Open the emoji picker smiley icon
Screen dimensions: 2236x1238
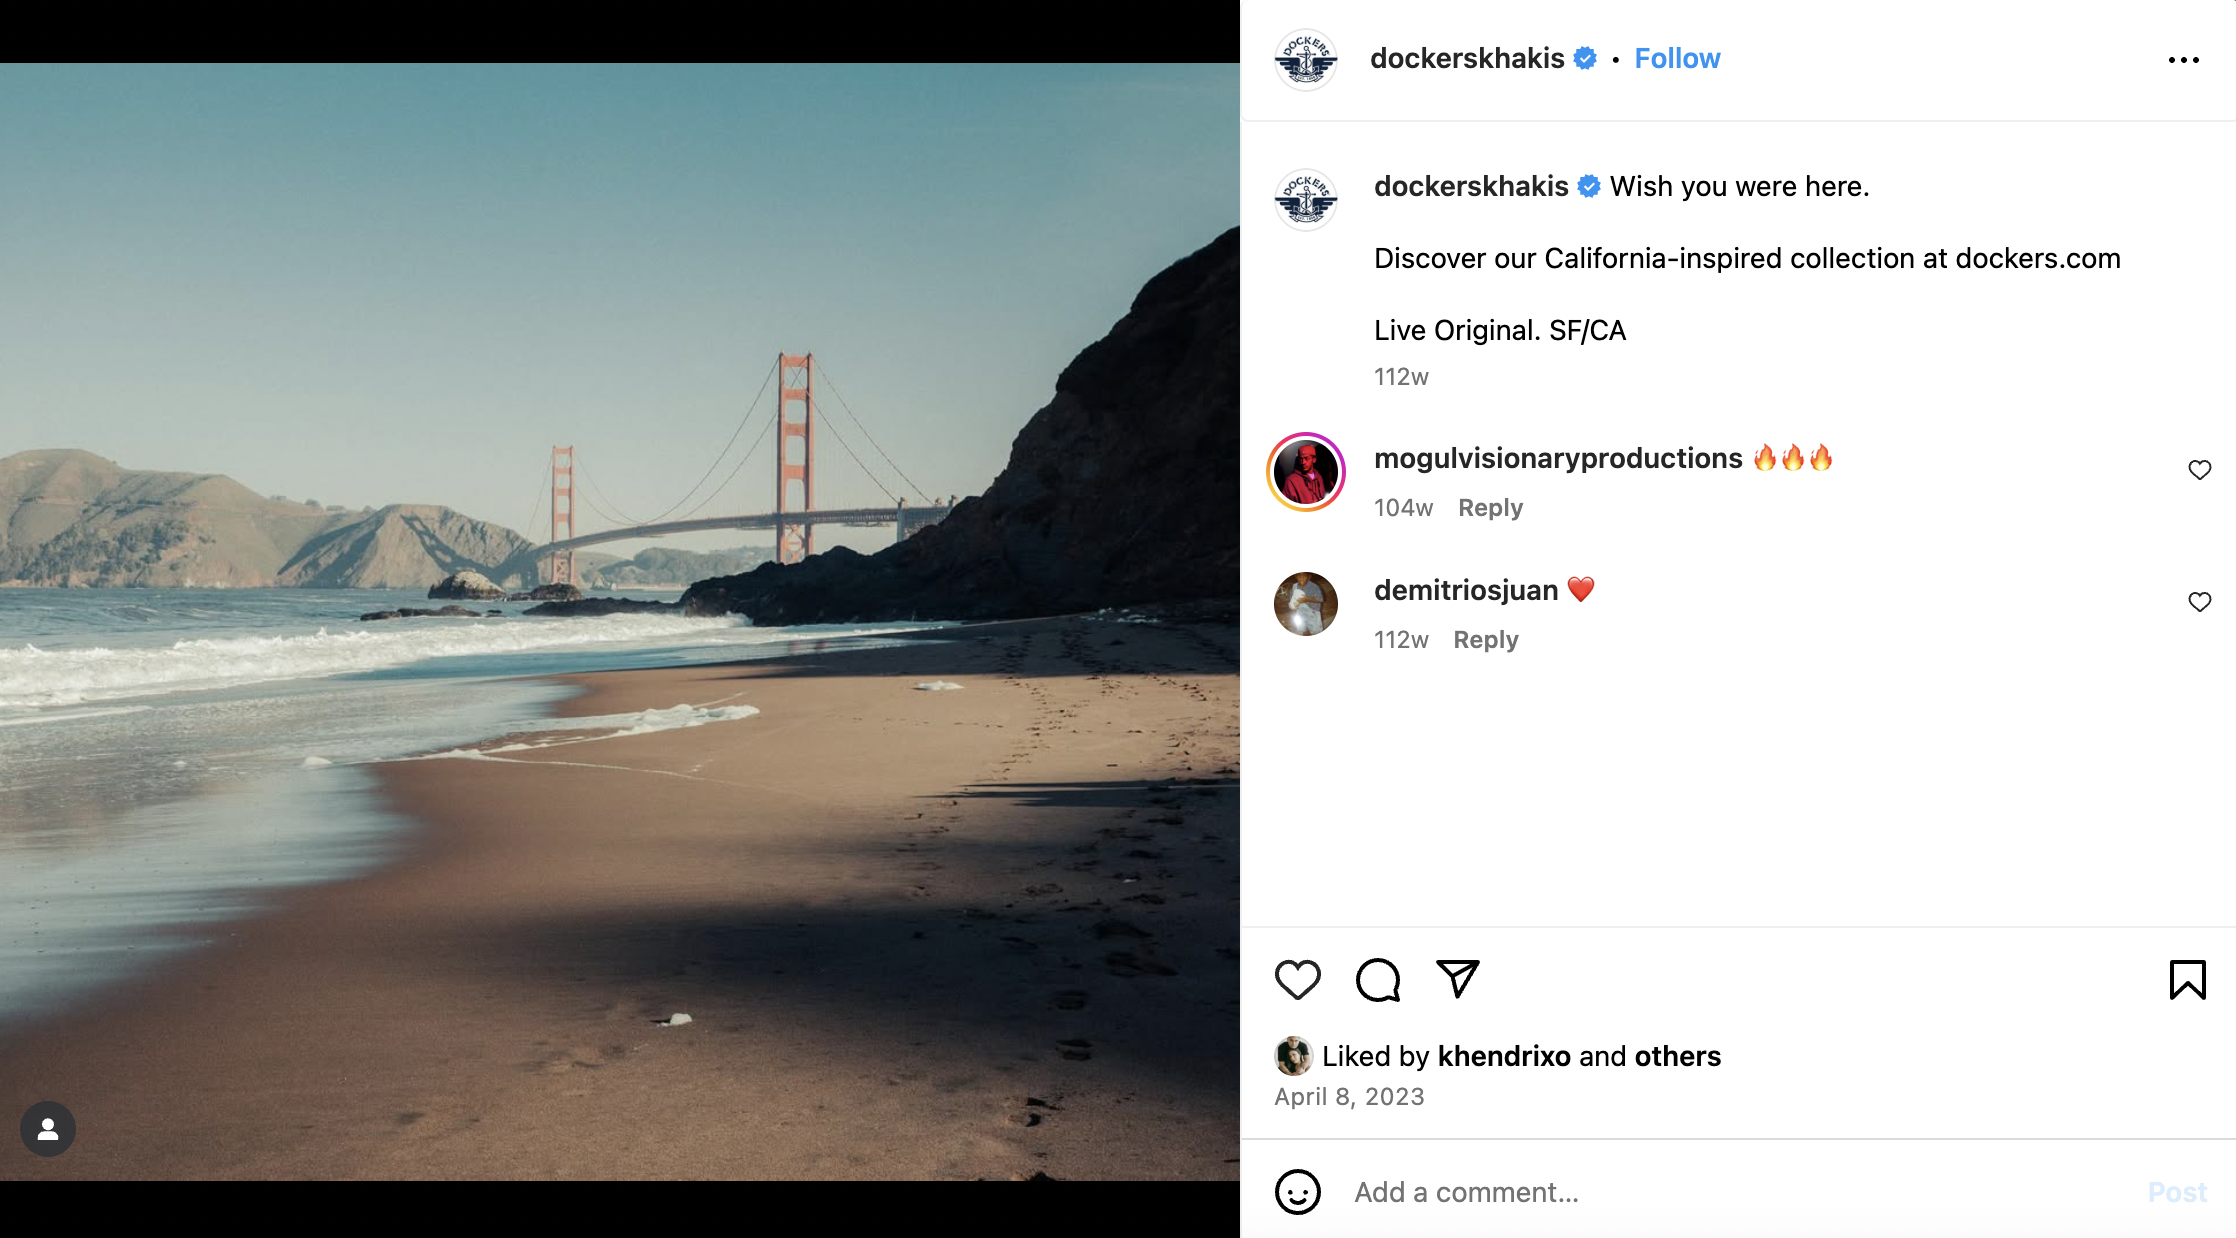click(x=1297, y=1192)
